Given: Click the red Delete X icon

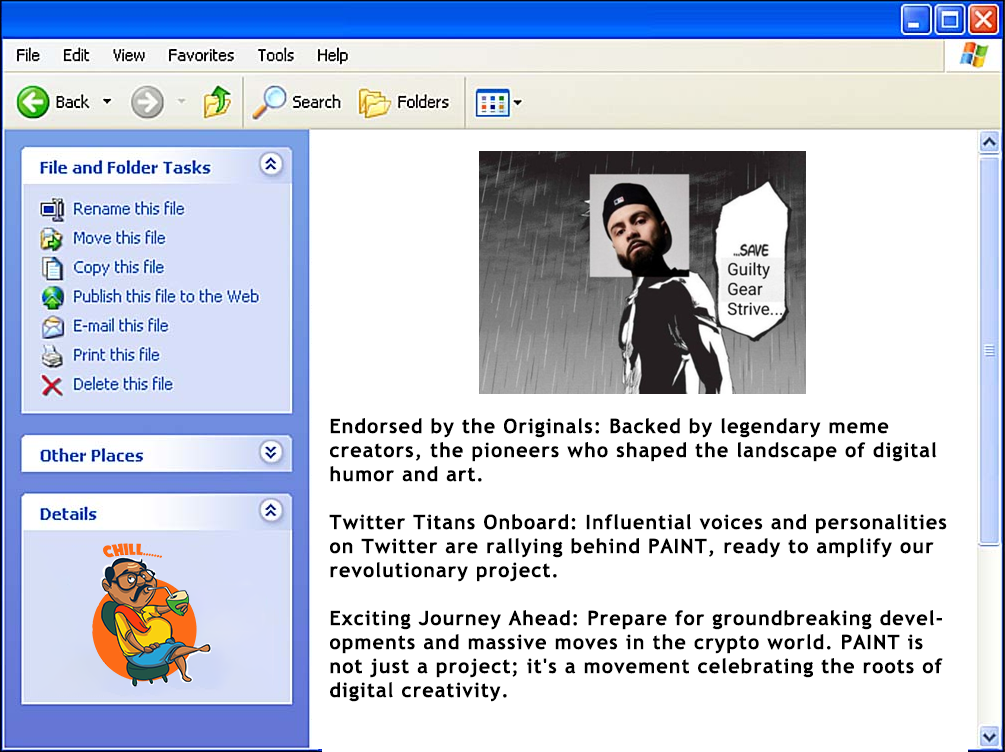Looking at the screenshot, I should click(52, 385).
